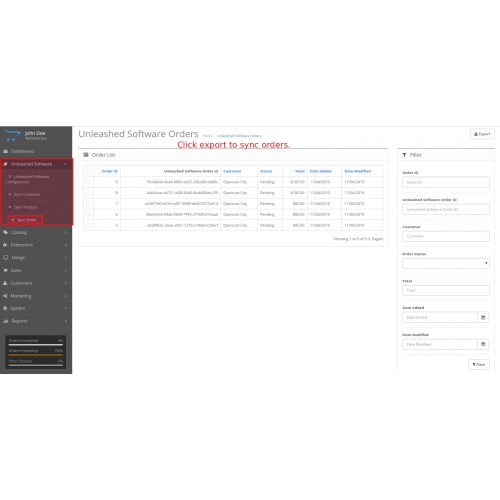Viewport: 500px width, 500px height.
Task: Focus the Date Added filter field
Action: click(440, 317)
